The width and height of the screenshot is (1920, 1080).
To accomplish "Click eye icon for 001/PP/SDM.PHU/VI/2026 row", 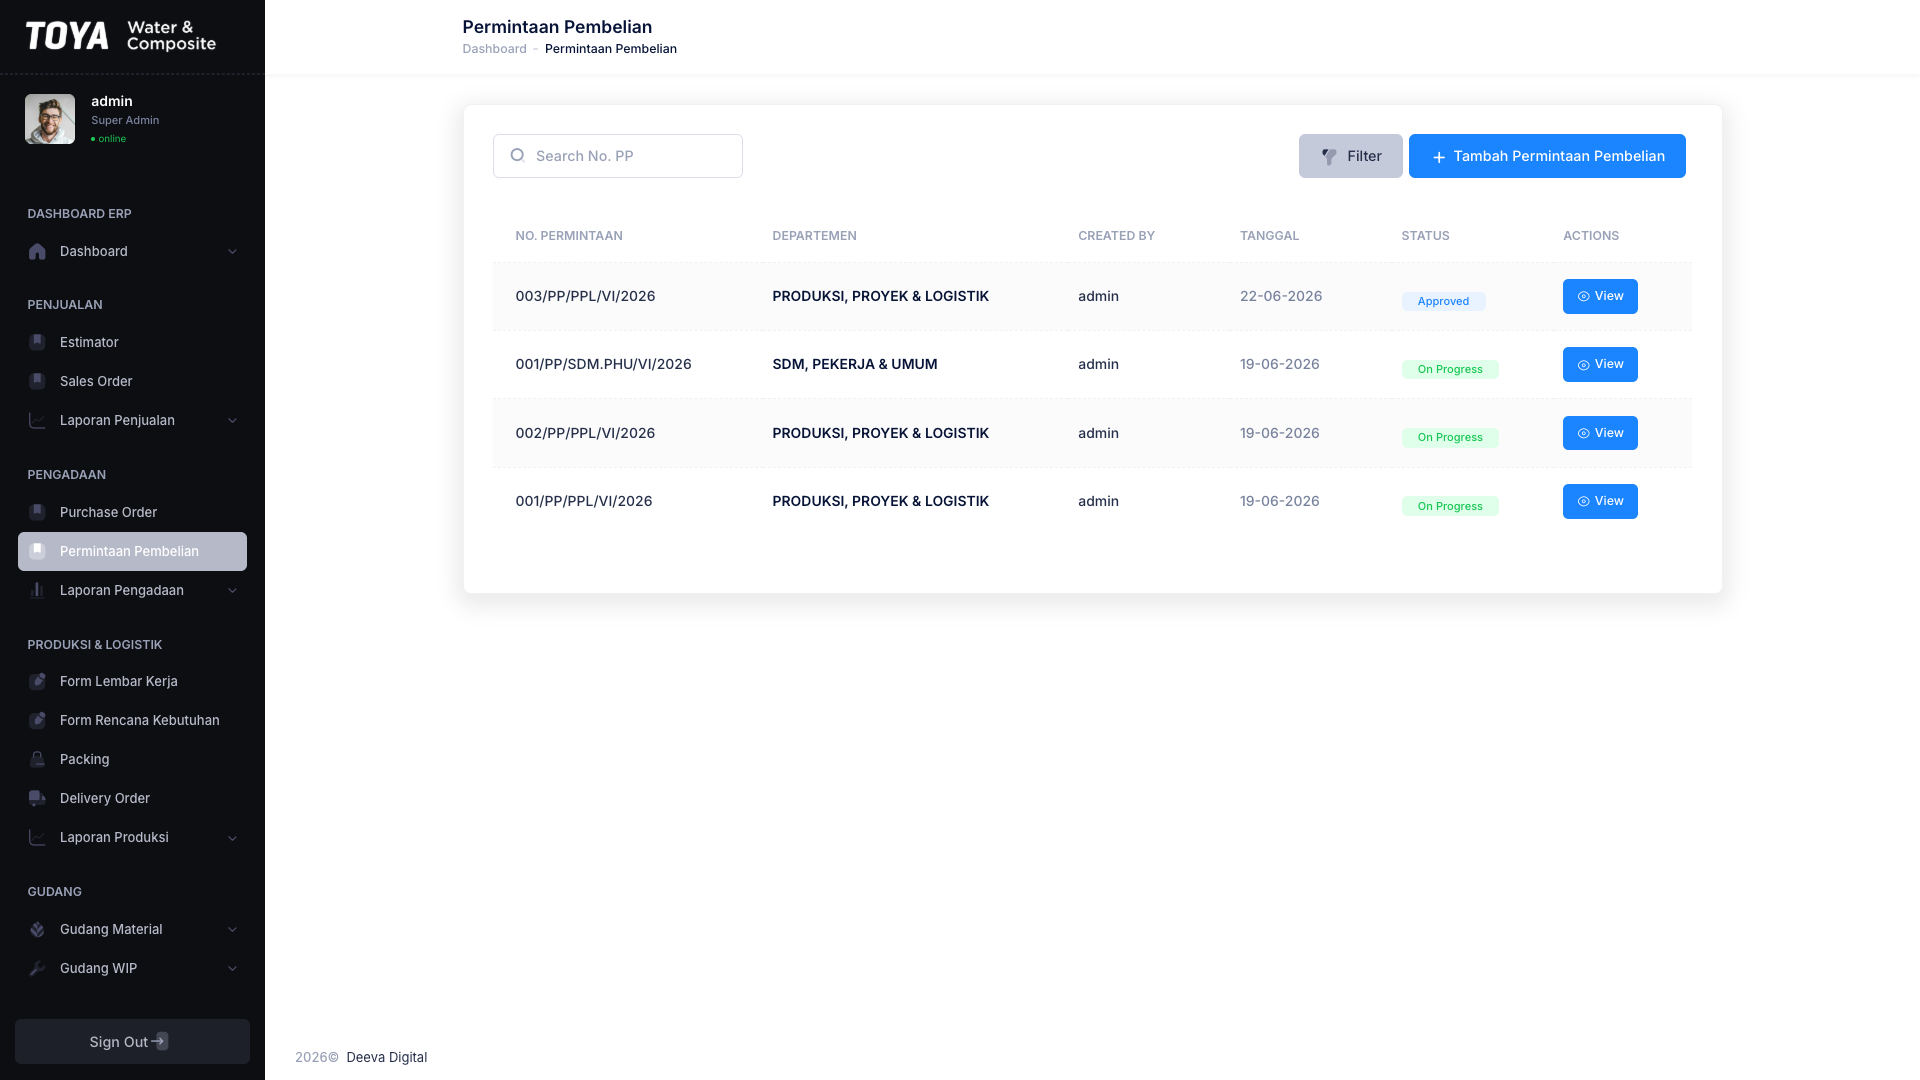I will pos(1583,365).
